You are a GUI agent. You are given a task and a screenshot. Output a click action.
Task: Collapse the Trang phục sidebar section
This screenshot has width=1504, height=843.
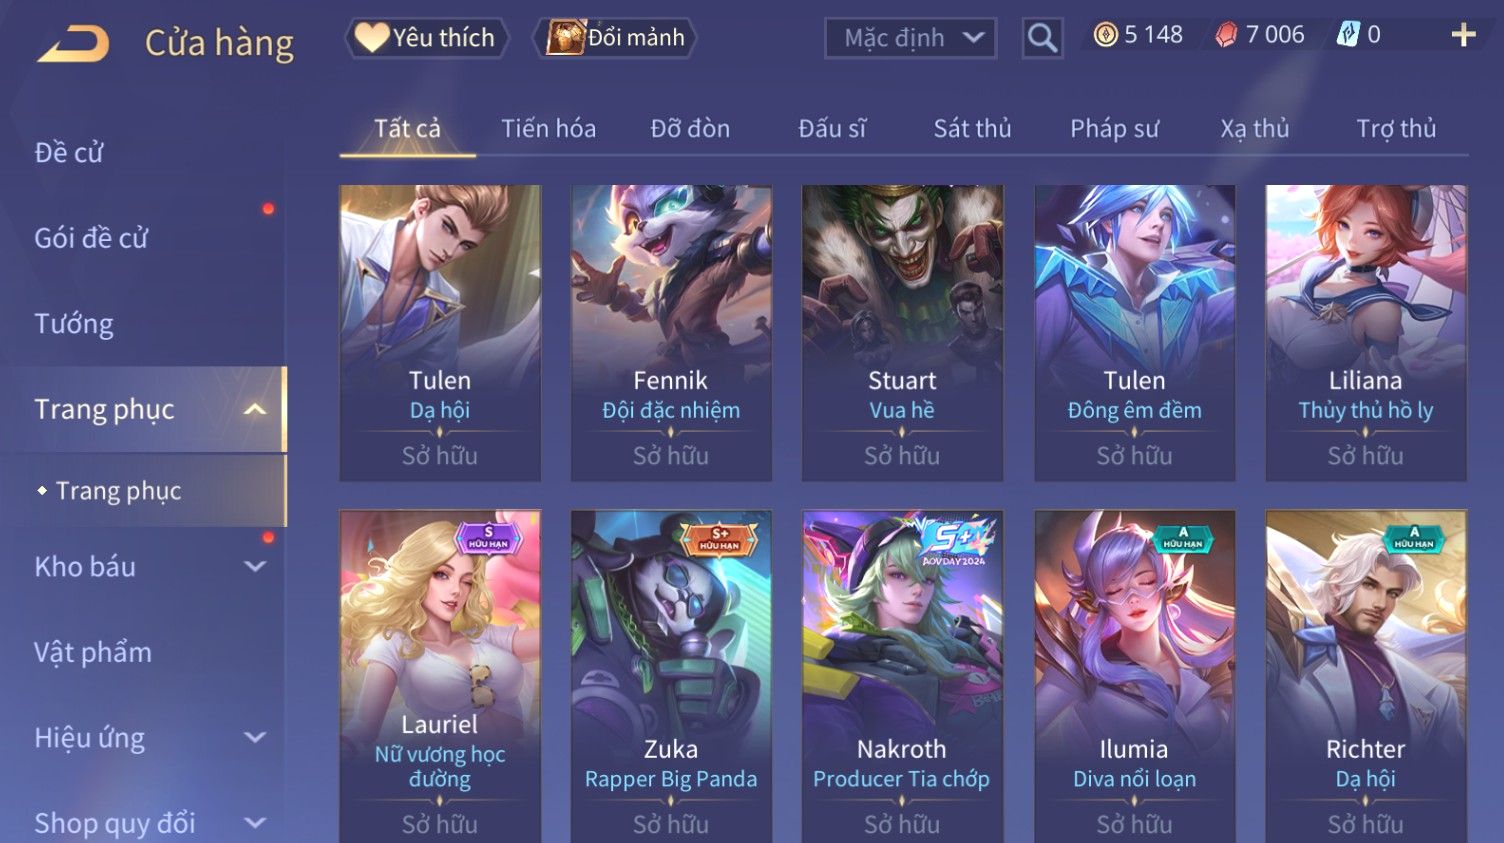pyautogui.click(x=255, y=409)
